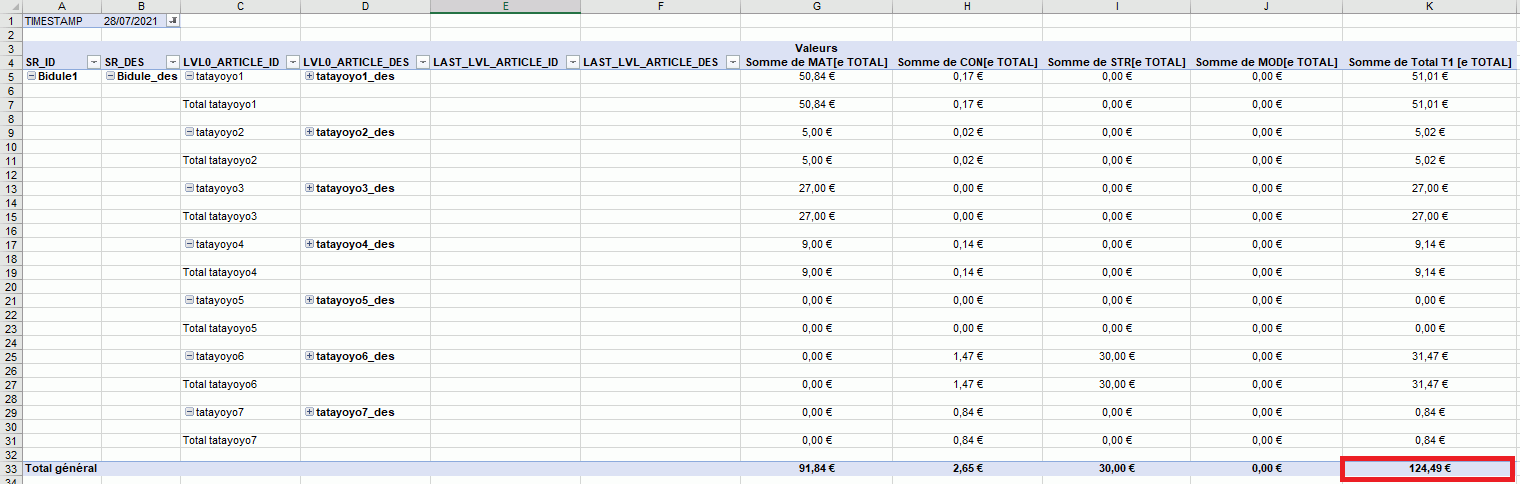This screenshot has width=1520, height=484.
Task: Collapse the tatayoyo7 row group
Action: pos(189,412)
